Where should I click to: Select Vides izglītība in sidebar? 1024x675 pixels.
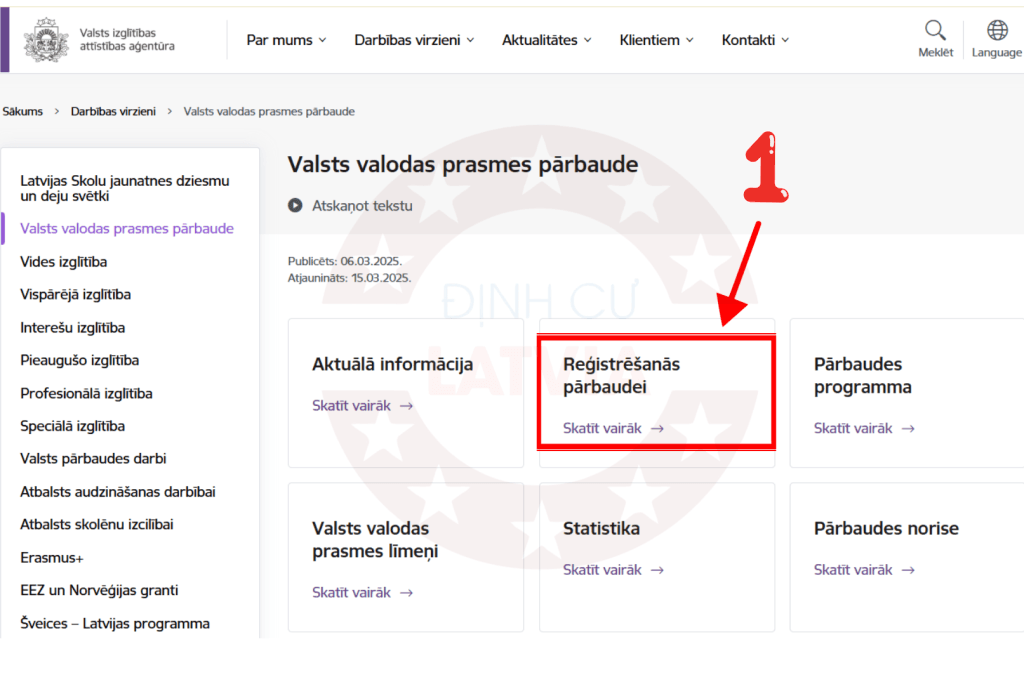(64, 262)
